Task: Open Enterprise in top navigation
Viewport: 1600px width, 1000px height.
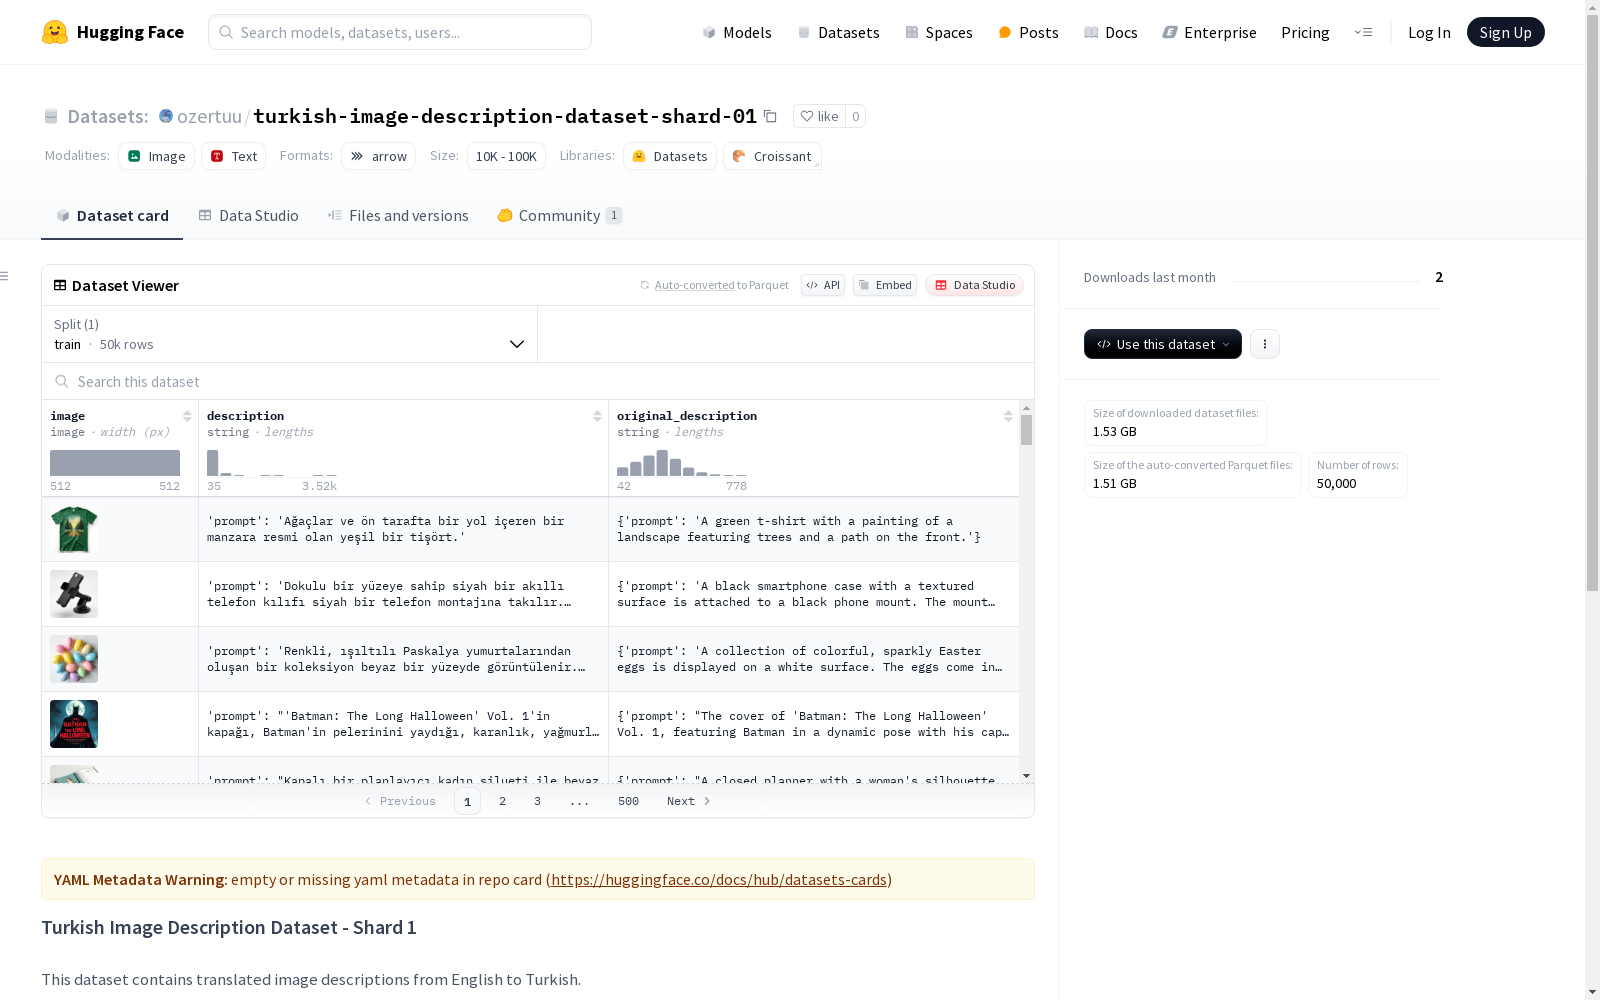Action: point(1210,32)
